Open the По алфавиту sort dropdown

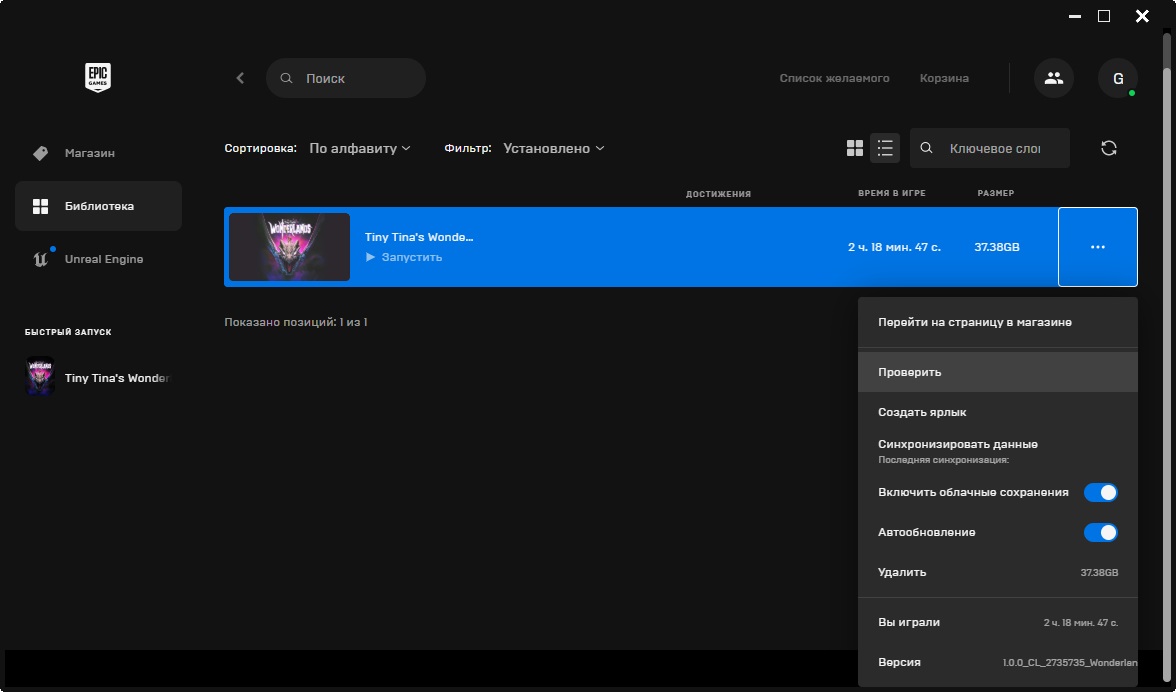360,148
